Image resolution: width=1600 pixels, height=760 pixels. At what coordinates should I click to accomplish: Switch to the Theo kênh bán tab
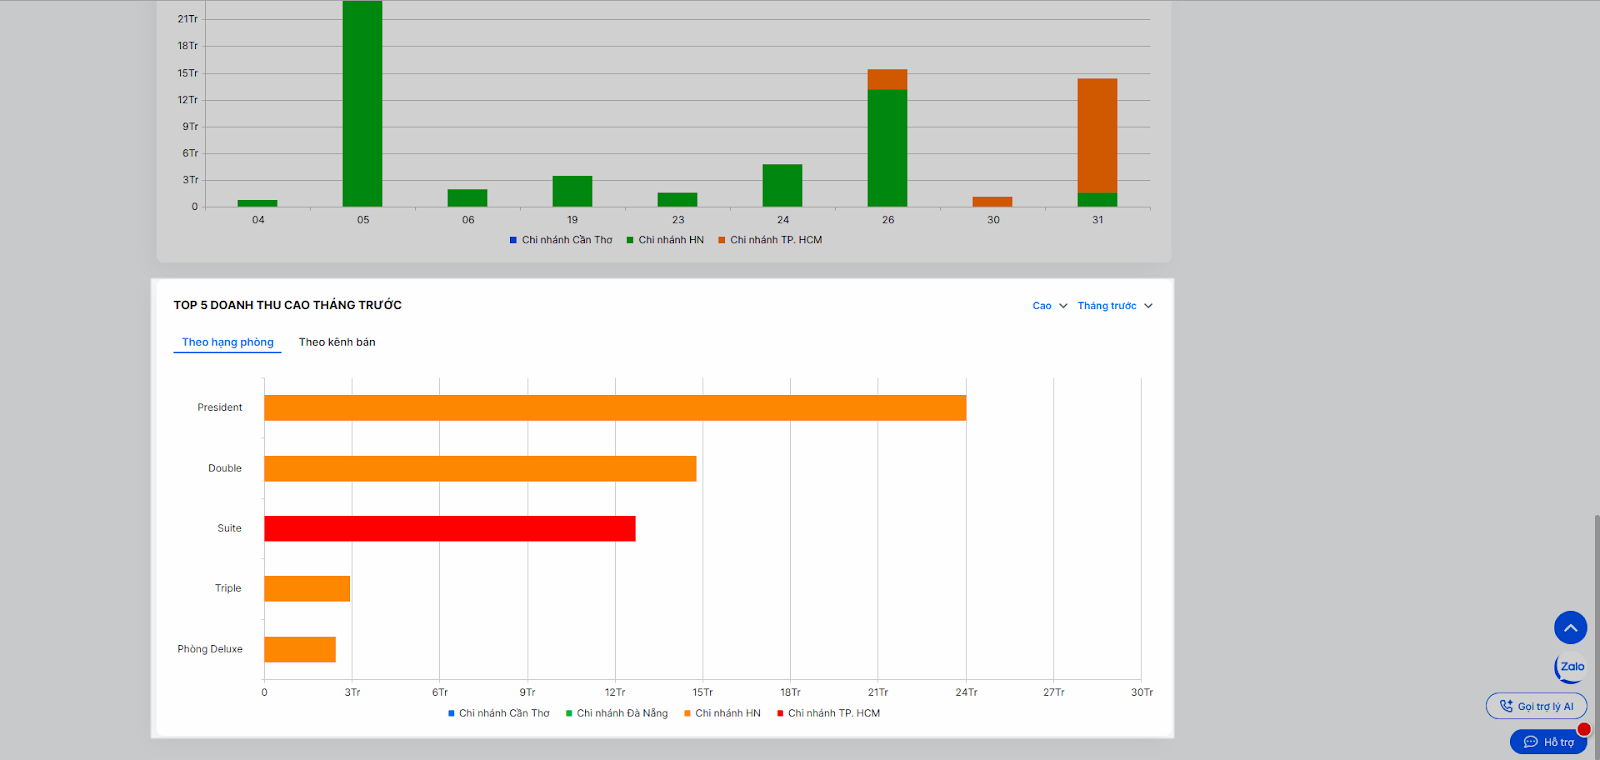coord(337,342)
